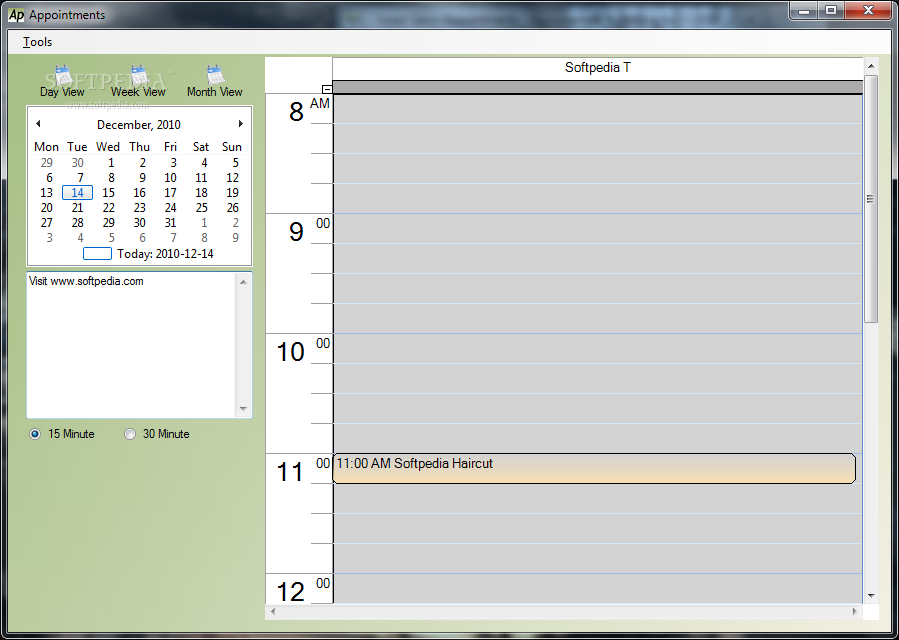Select December 13 in mini calendar

46,193
